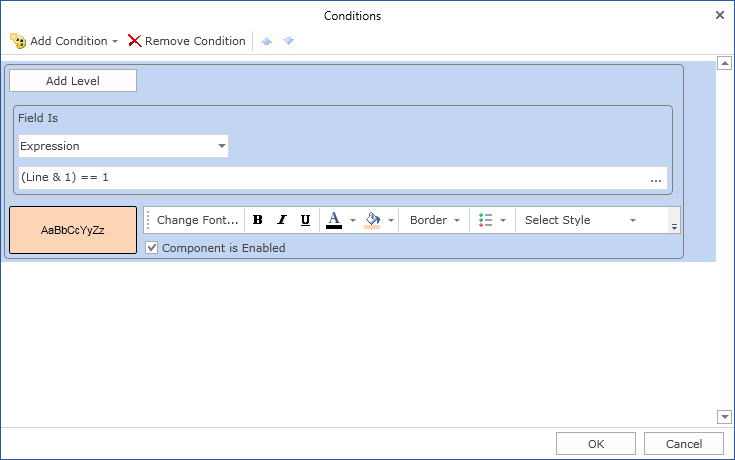Click the AaBbCcYyZz style preview swatch
Viewport: 735px width, 460px height.
(x=73, y=230)
